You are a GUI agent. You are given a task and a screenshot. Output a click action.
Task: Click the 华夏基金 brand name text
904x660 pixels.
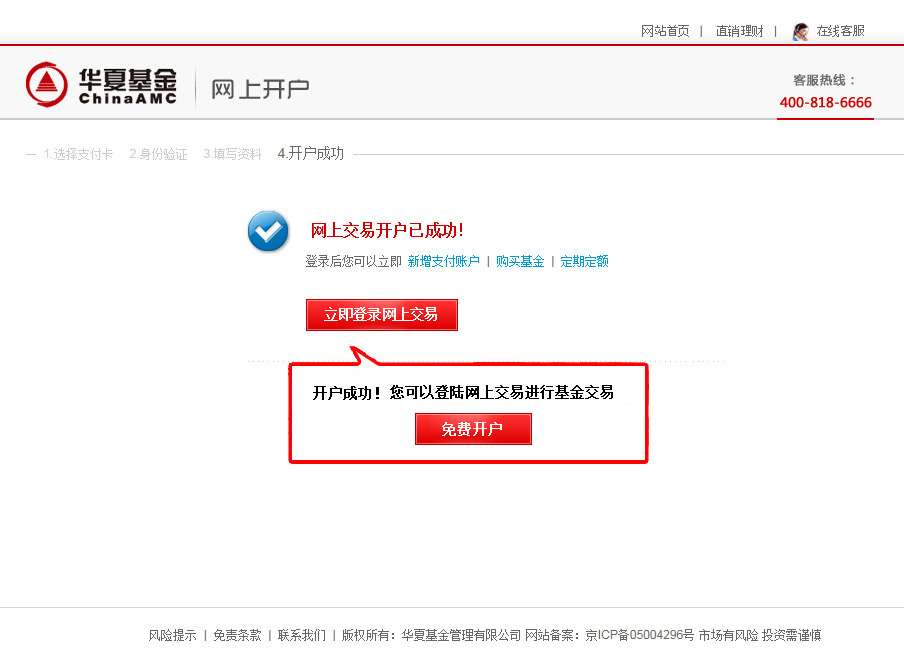pyautogui.click(x=127, y=79)
